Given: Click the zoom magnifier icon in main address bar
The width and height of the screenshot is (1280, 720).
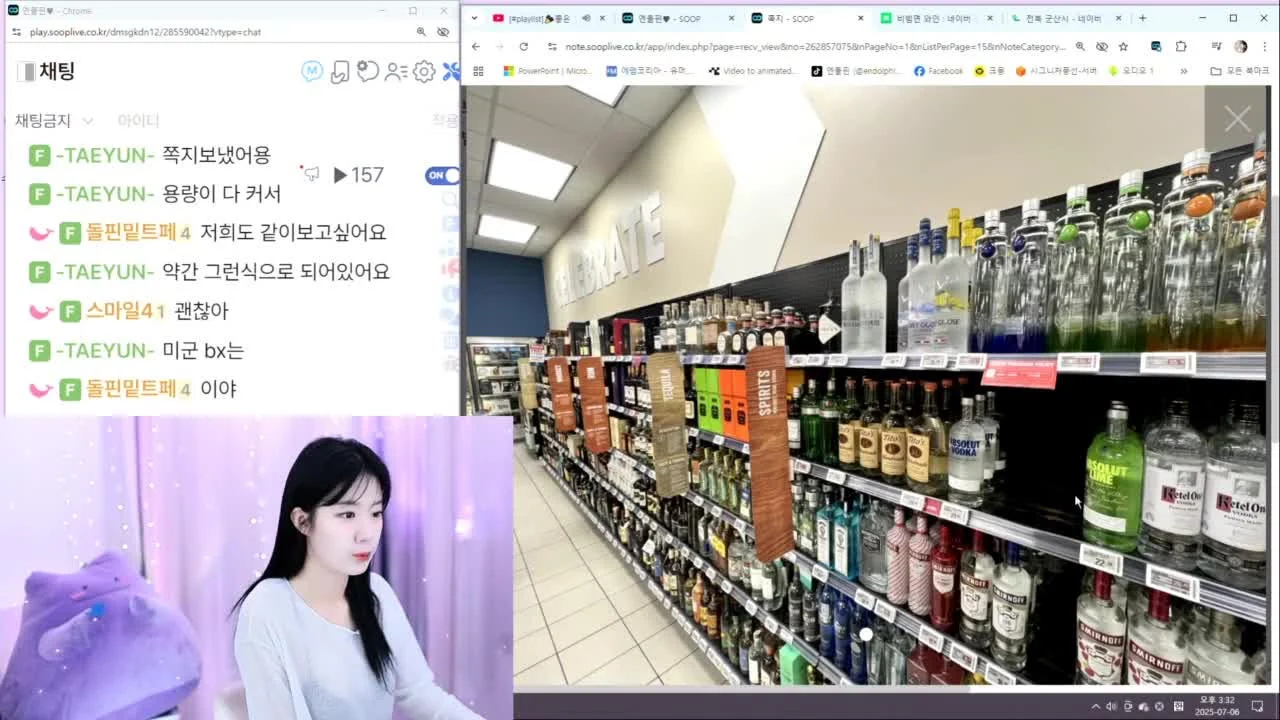Looking at the screenshot, I should click(x=1080, y=47).
